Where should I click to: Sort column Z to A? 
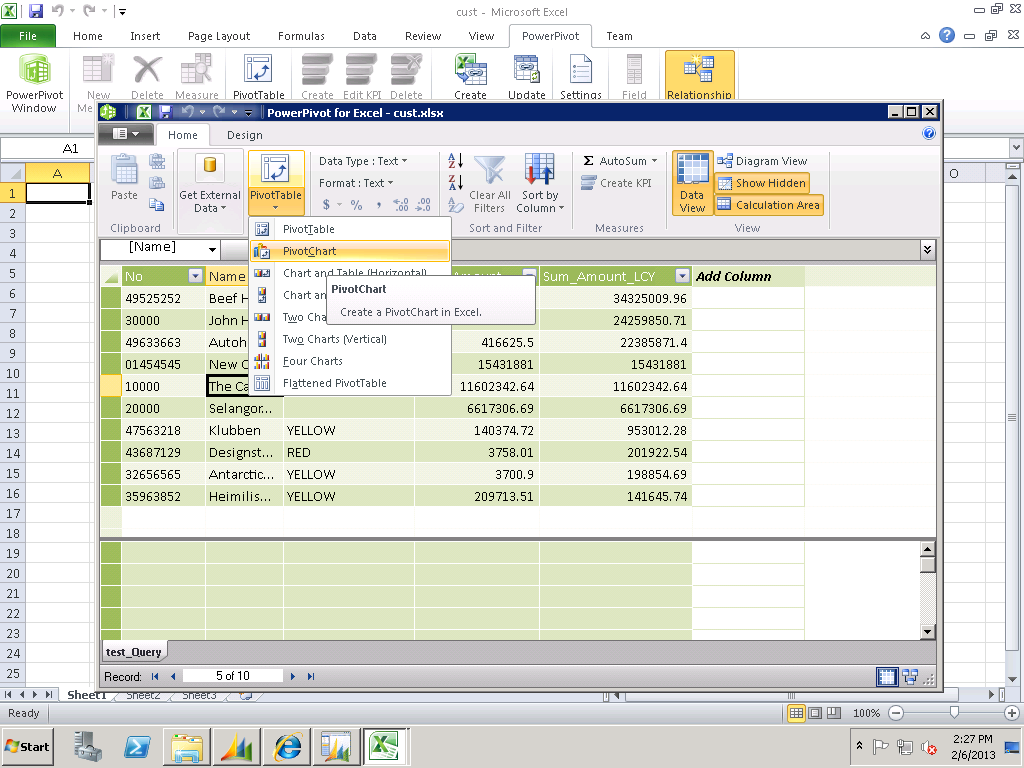point(455,182)
